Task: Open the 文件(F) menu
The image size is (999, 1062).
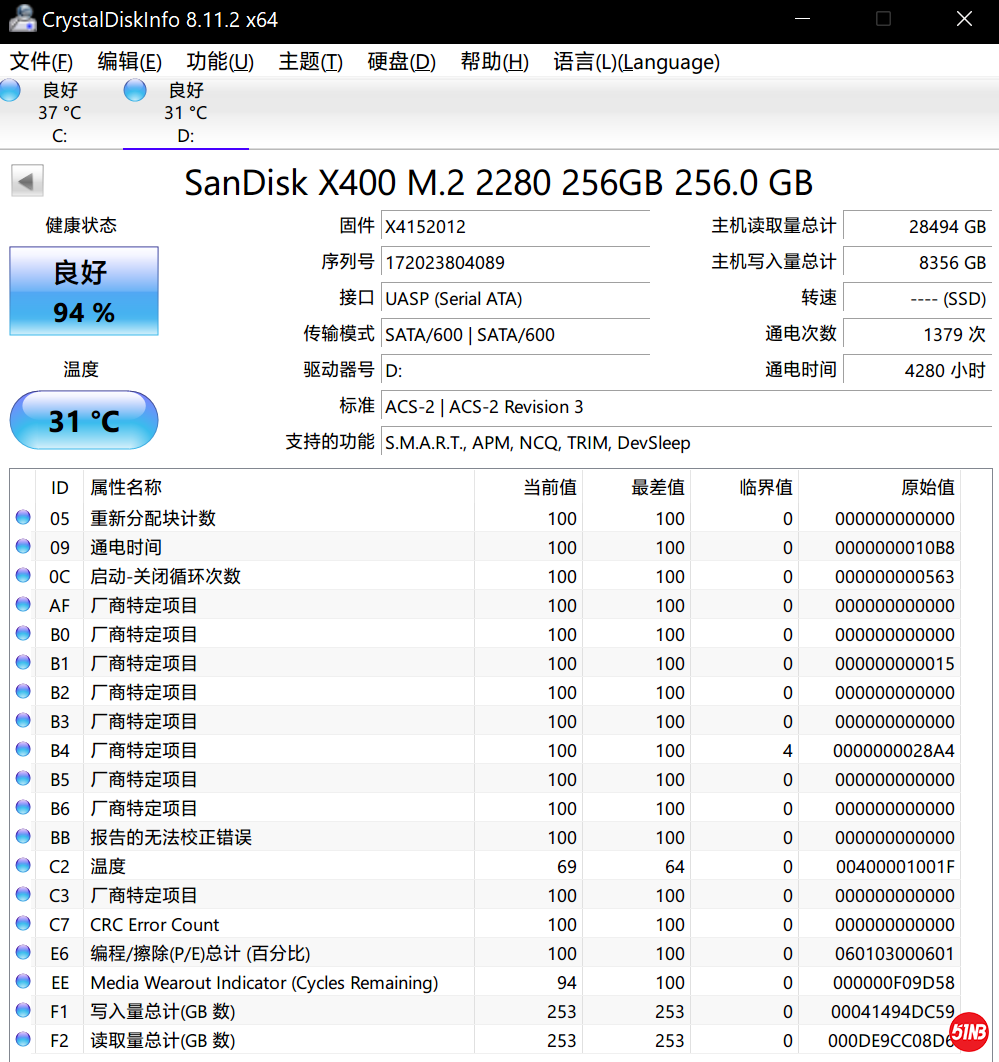Action: tap(42, 62)
